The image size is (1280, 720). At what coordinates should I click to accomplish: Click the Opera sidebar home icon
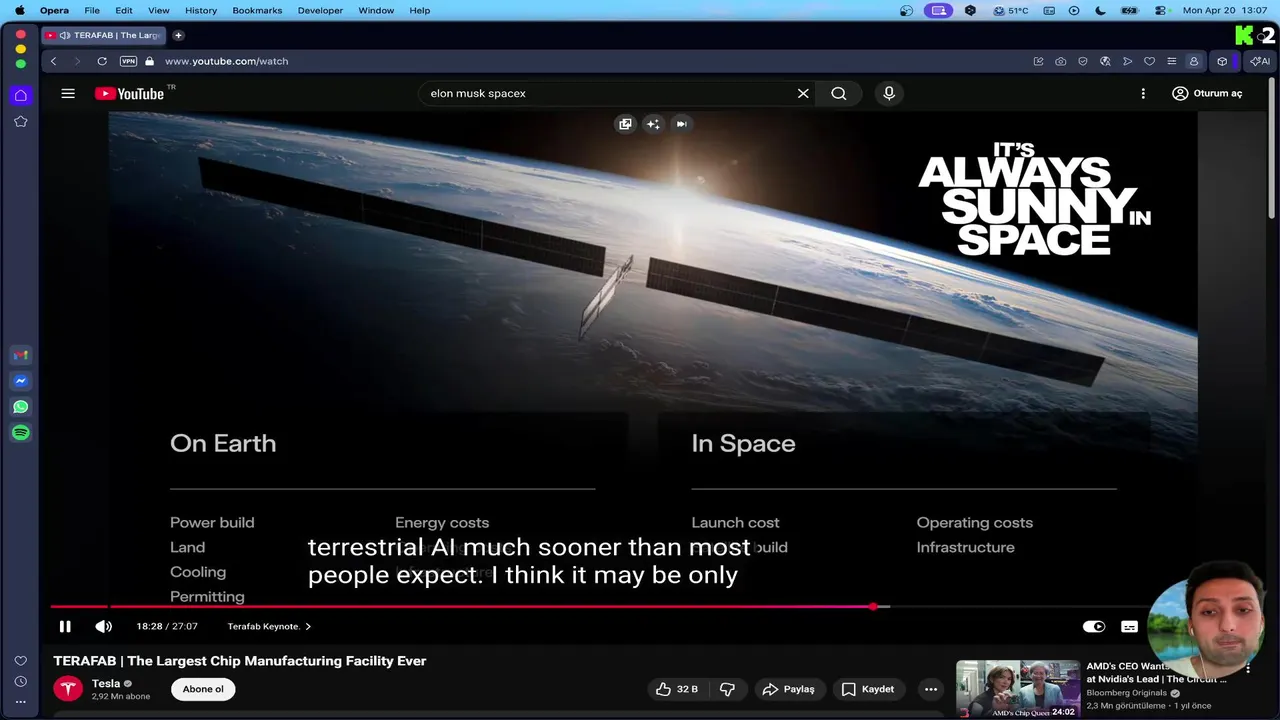point(20,96)
